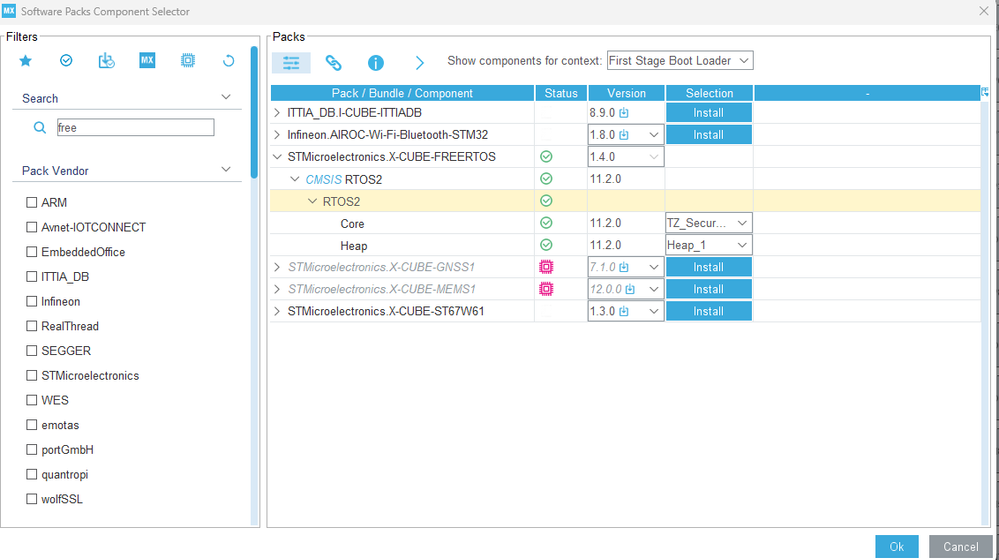Tick the SEGGER vendor checkbox
Viewport: 999px width, 560px height.
[x=31, y=351]
